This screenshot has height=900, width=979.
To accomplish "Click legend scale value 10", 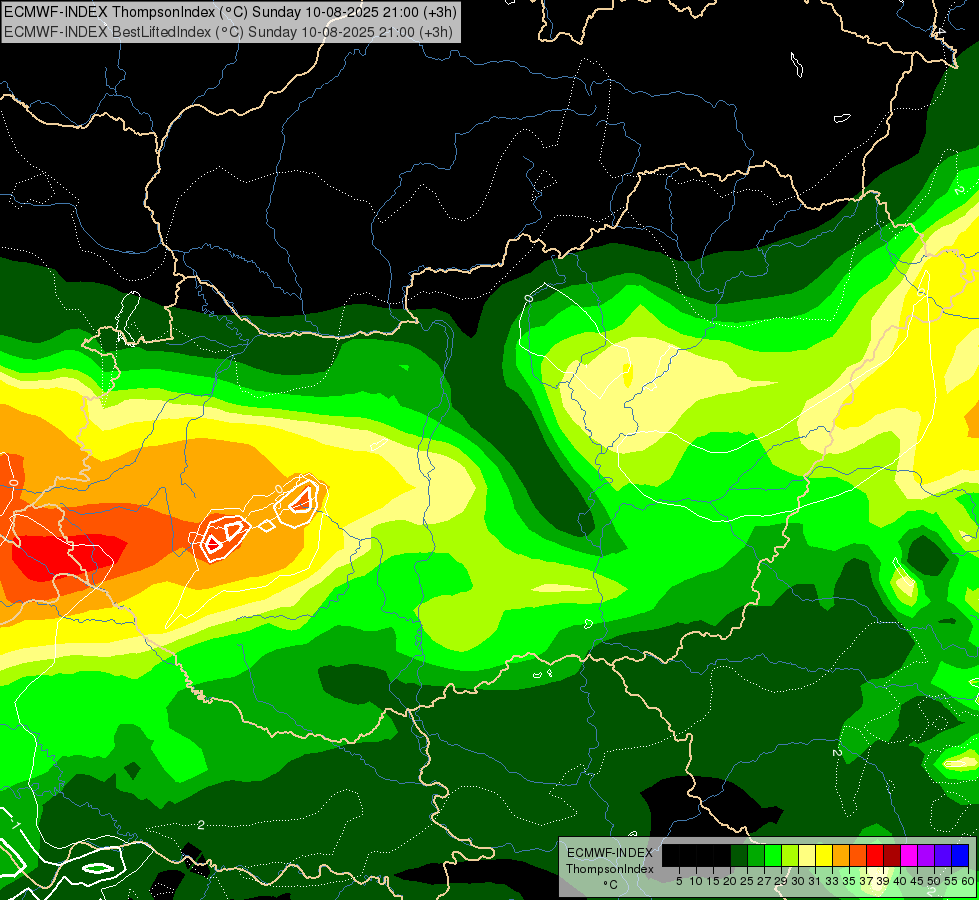I will (x=696, y=881).
